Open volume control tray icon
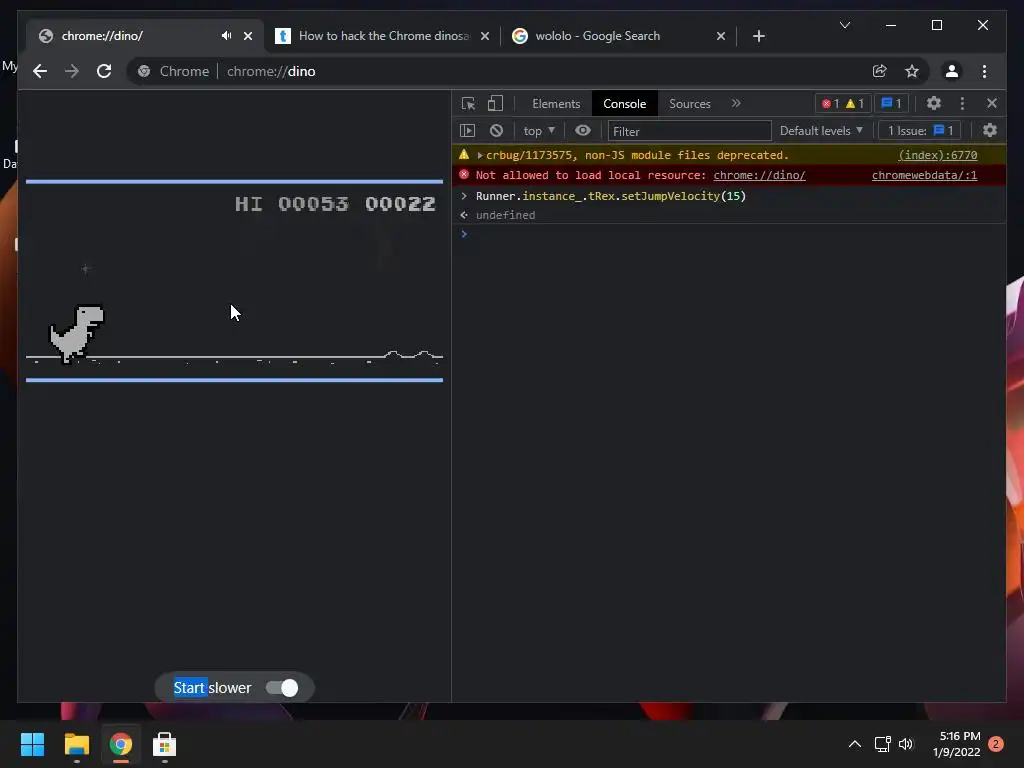Image resolution: width=1024 pixels, height=768 pixels. [906, 744]
